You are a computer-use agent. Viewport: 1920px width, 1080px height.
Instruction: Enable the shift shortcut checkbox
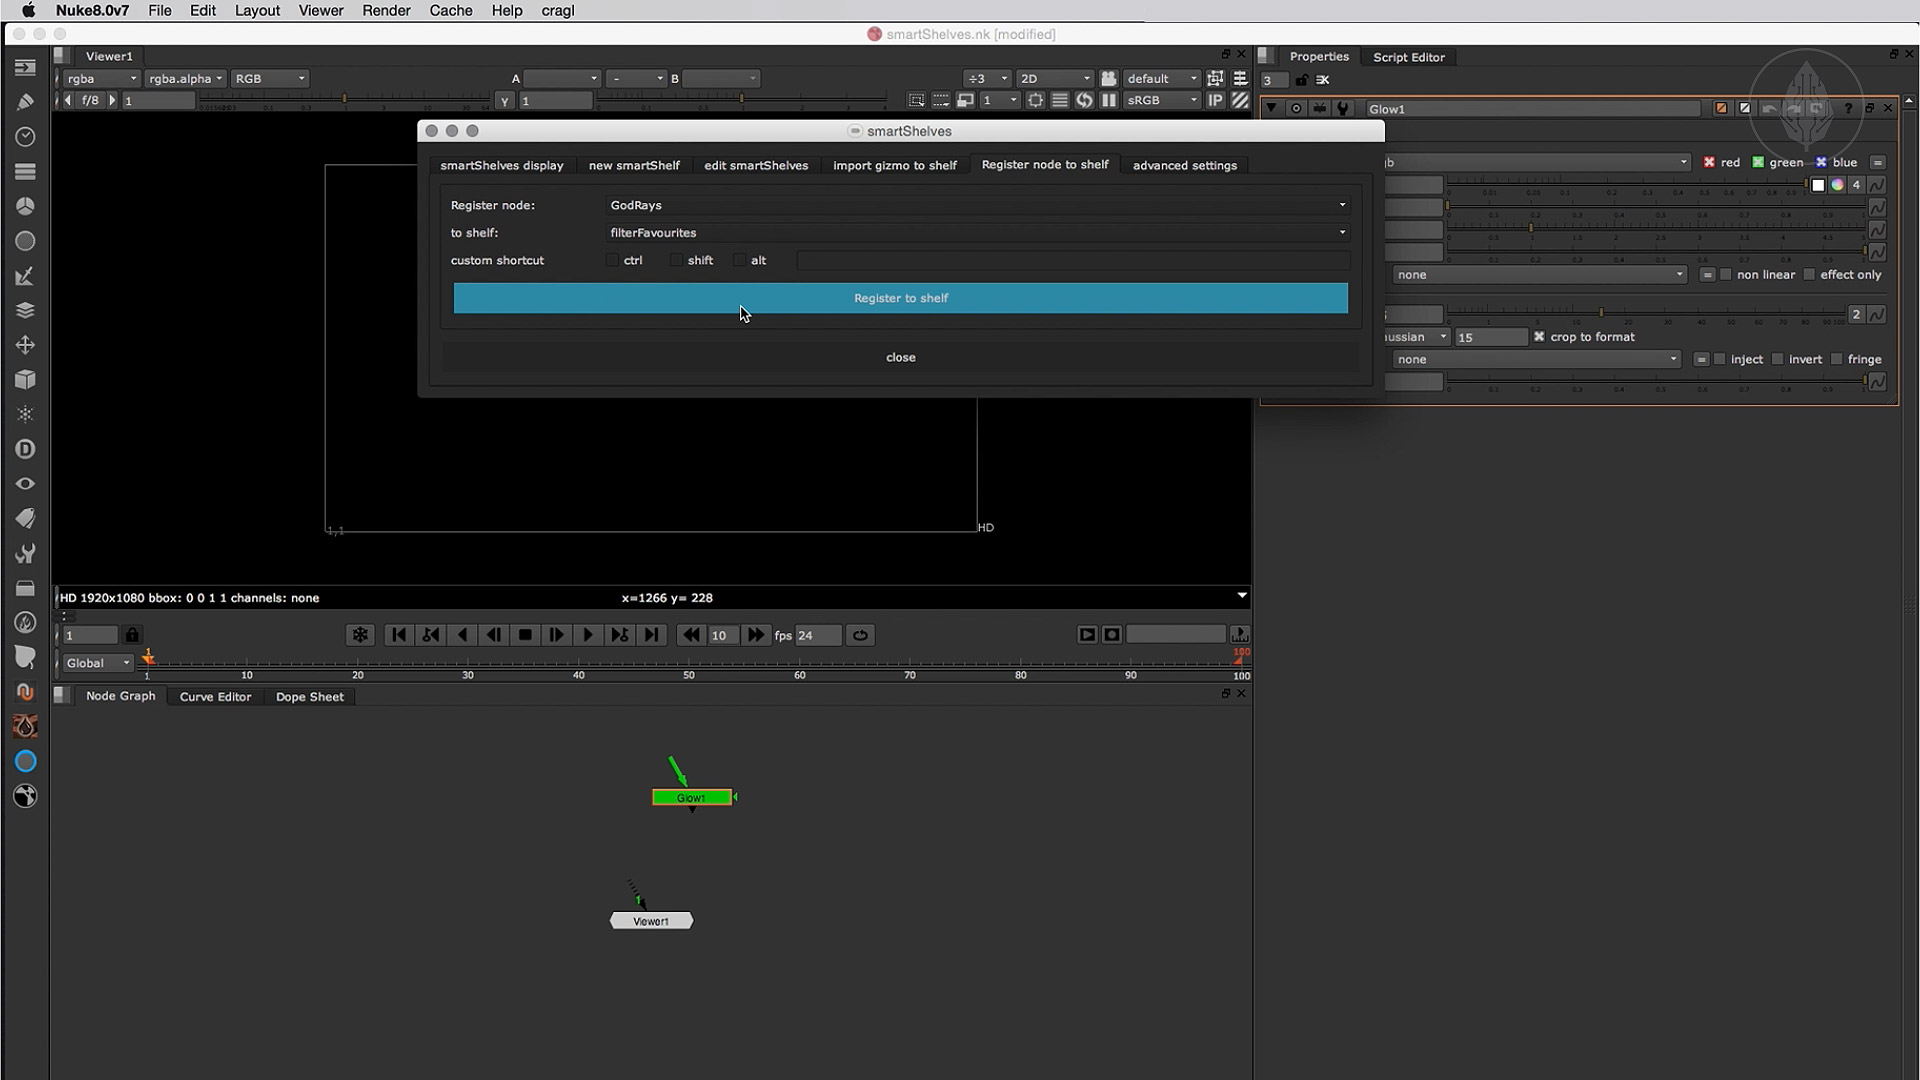(676, 260)
